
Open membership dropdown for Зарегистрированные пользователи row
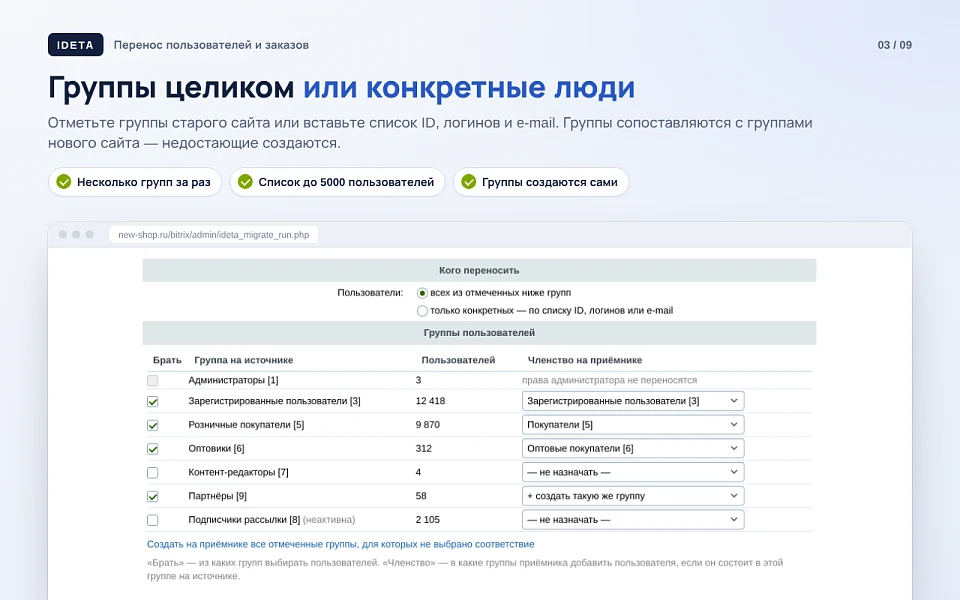point(633,401)
